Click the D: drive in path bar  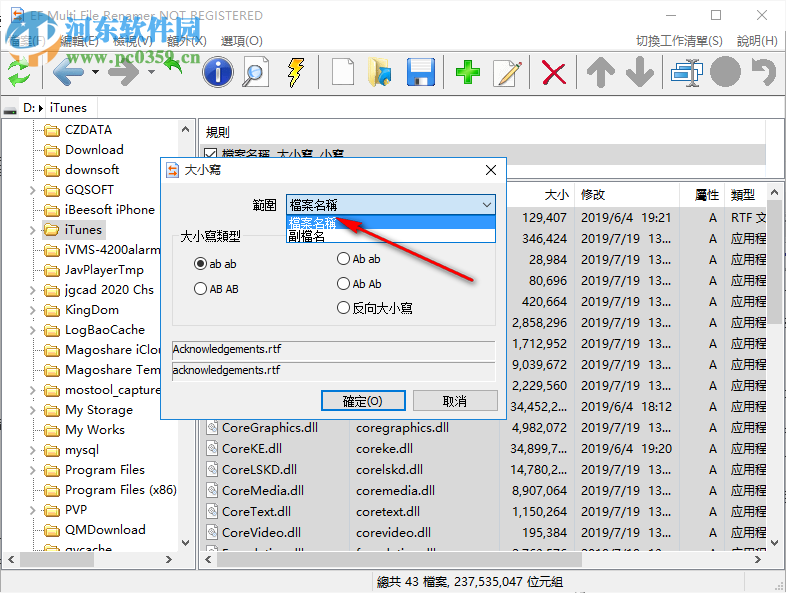click(29, 108)
